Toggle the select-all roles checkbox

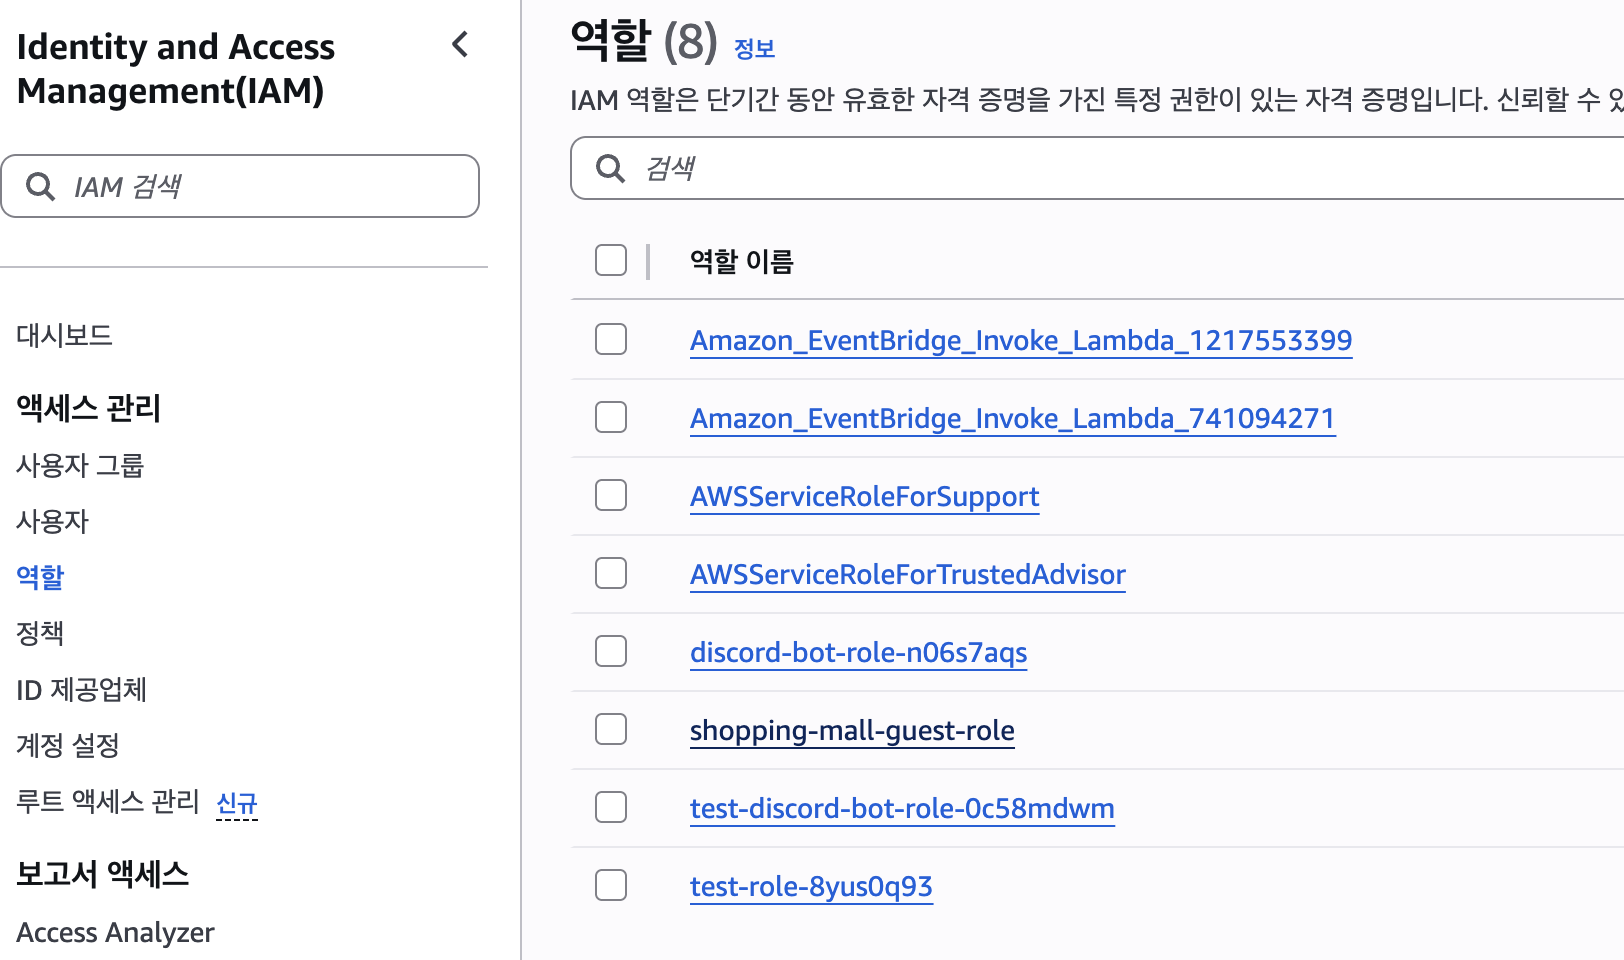tap(611, 260)
